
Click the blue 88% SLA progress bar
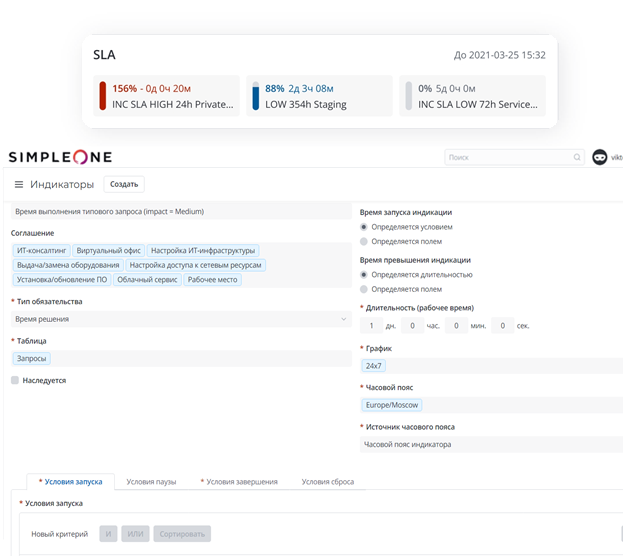coord(256,96)
